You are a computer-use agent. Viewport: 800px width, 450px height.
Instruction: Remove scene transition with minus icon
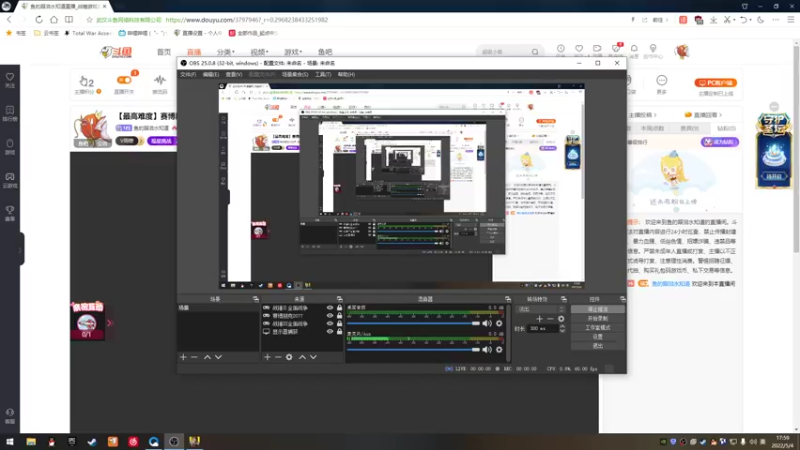[x=550, y=319]
